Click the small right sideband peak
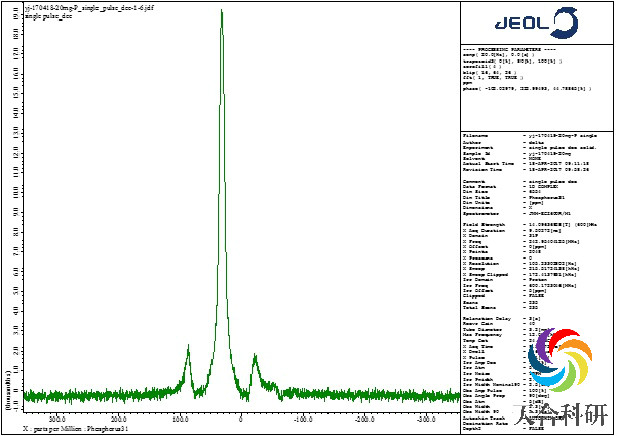 point(256,380)
